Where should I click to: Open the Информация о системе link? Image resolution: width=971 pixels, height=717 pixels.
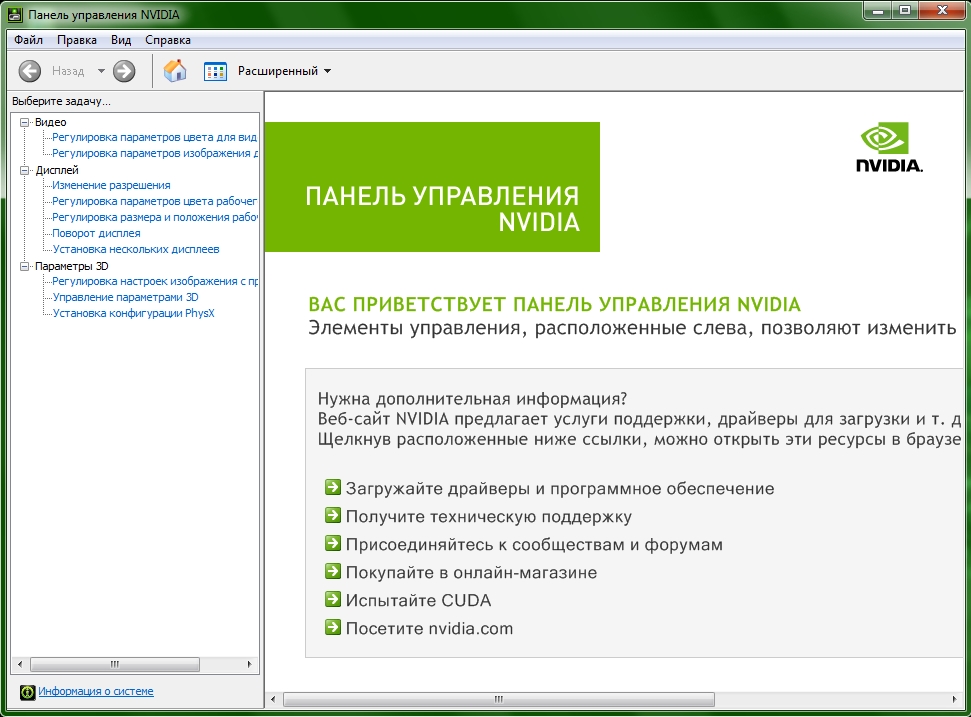click(96, 691)
